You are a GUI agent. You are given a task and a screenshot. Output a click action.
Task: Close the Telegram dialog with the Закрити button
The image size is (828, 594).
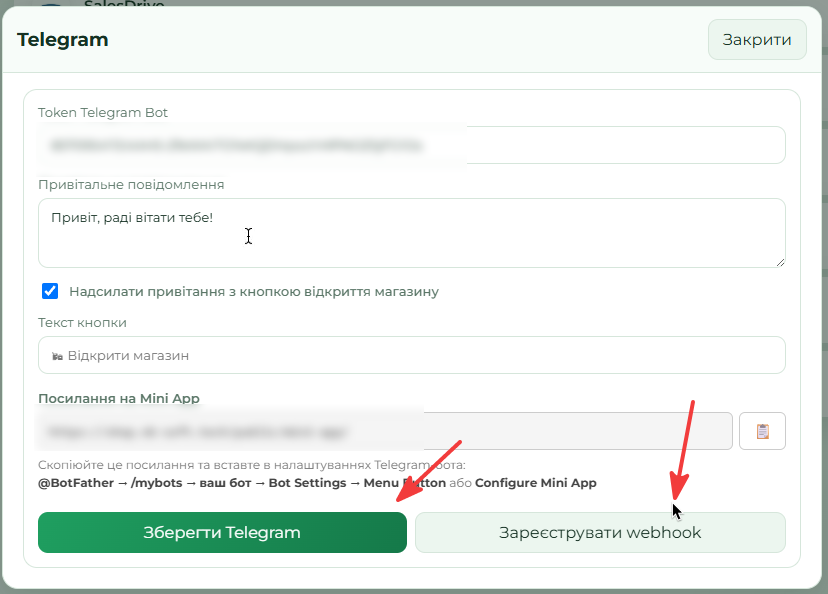(757, 40)
